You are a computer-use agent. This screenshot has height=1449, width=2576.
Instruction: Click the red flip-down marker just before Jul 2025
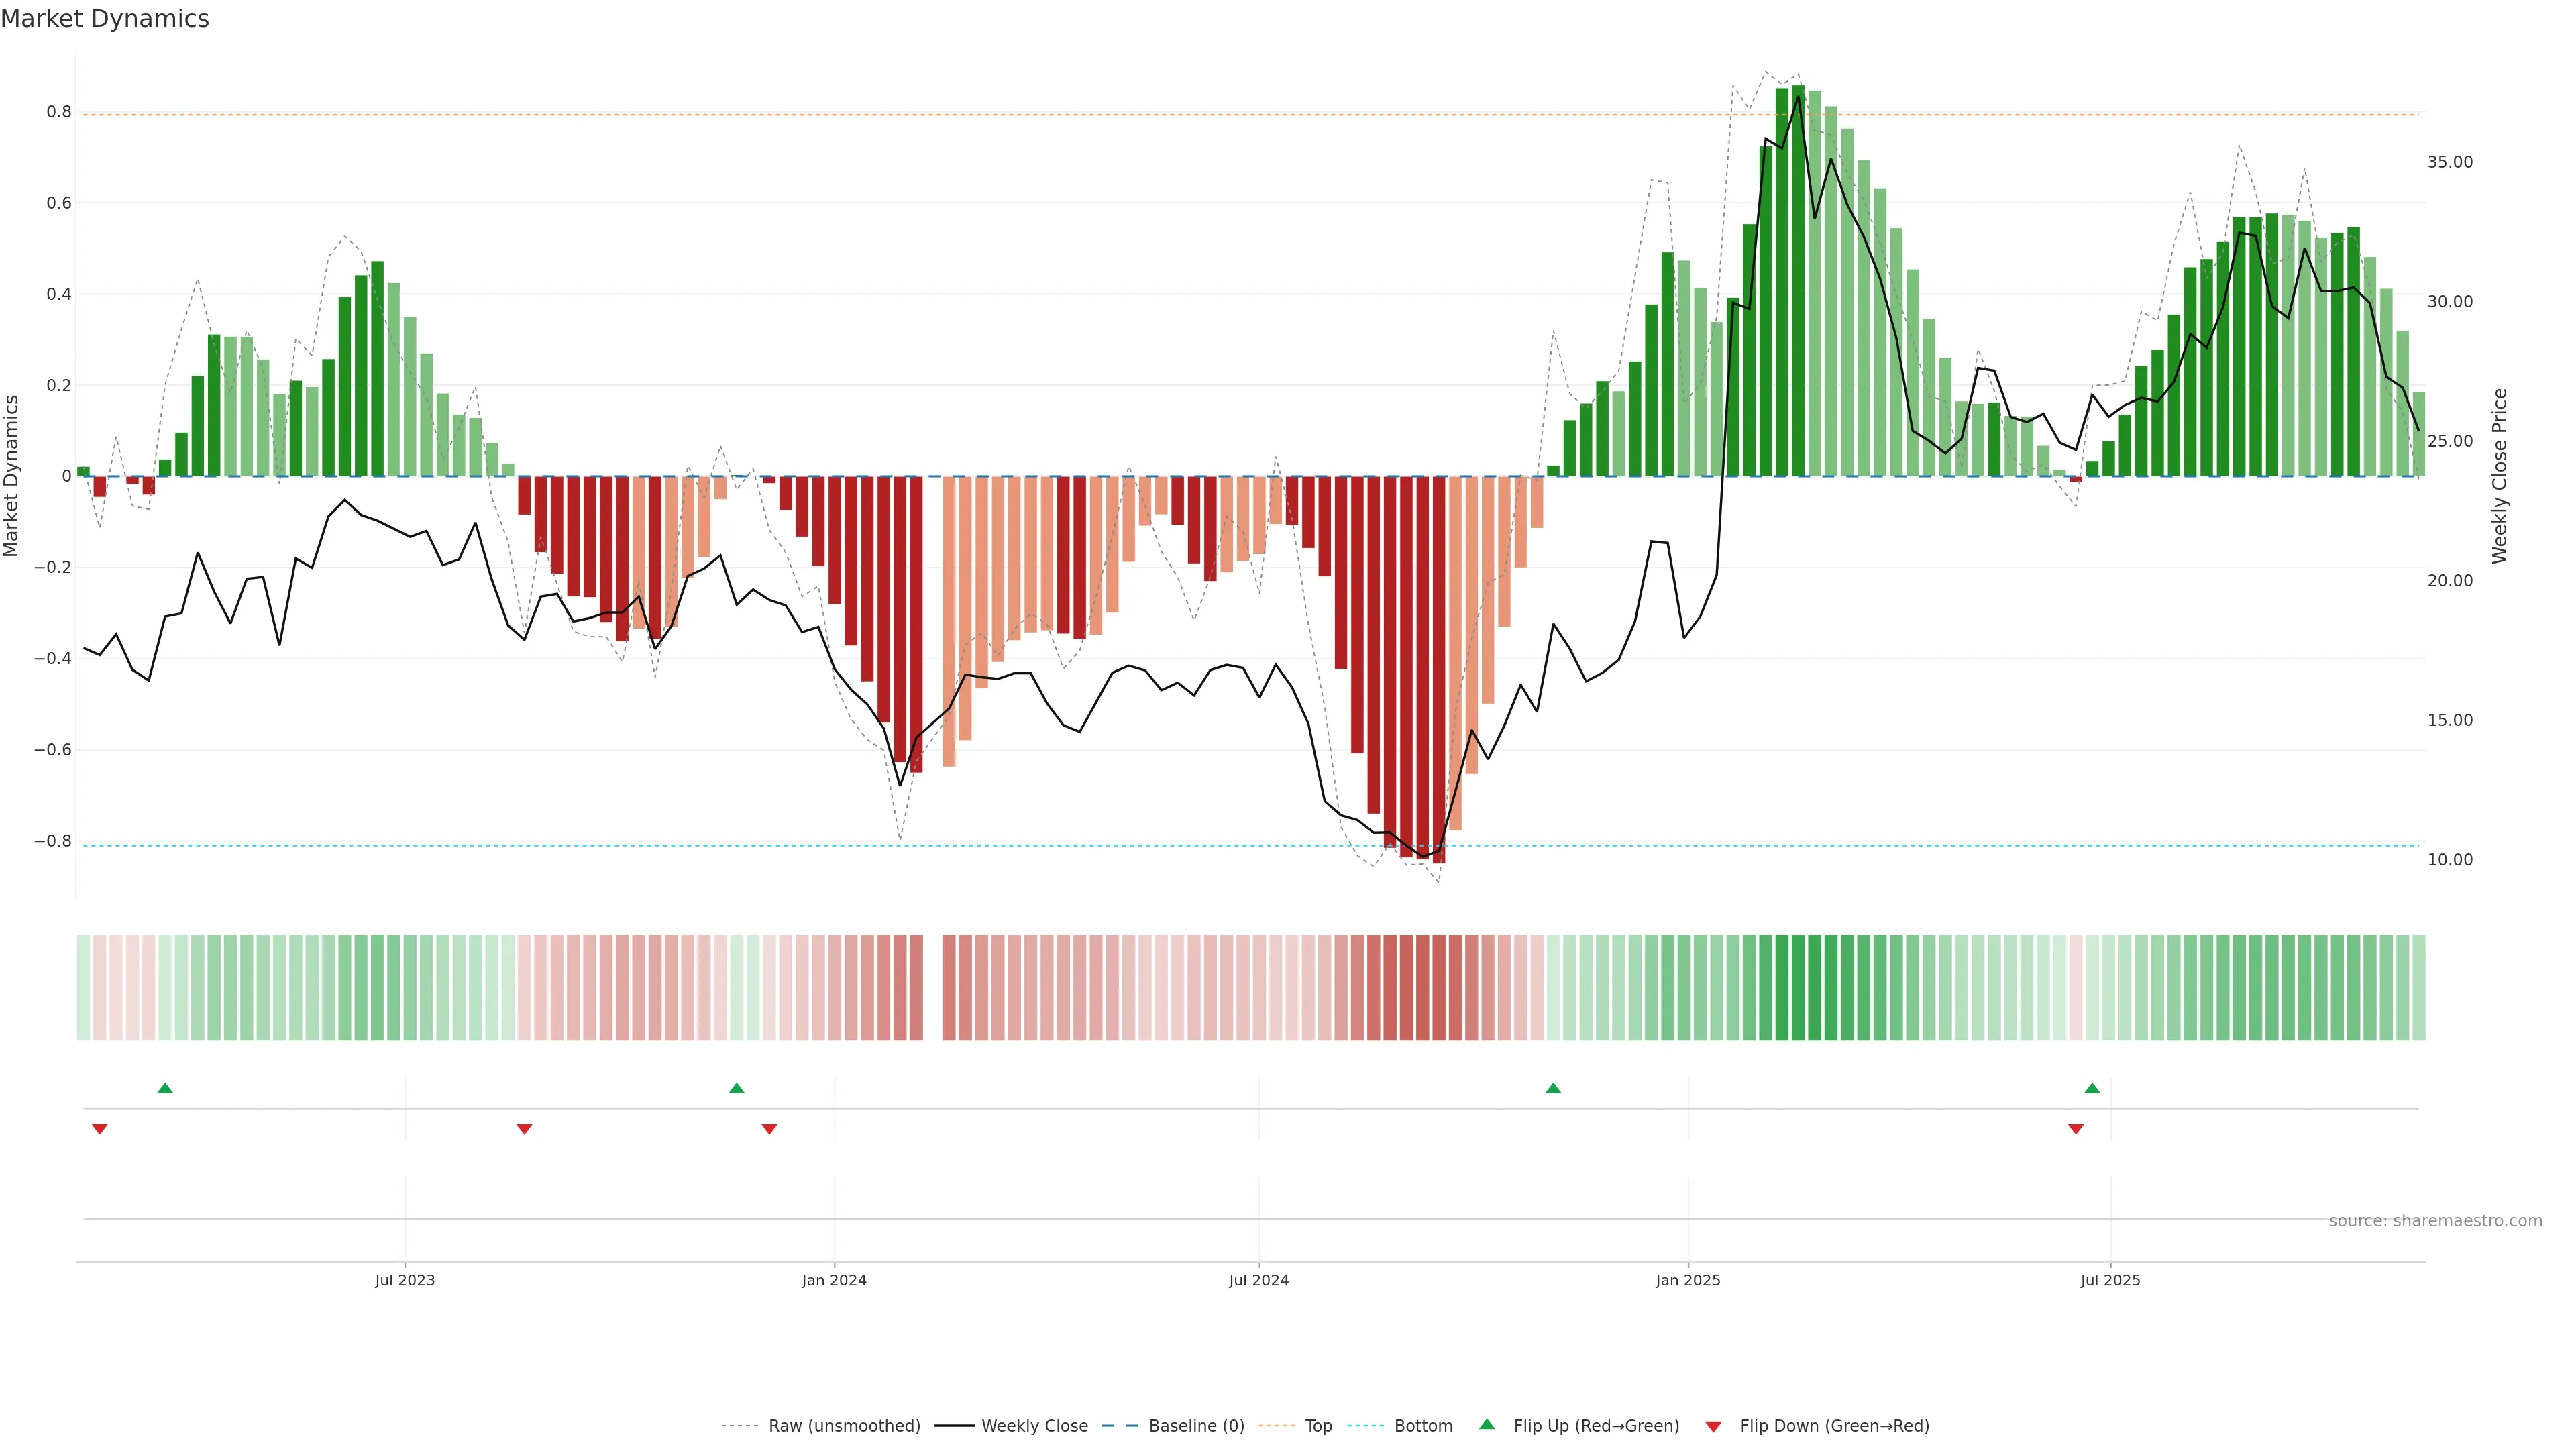(2076, 1129)
